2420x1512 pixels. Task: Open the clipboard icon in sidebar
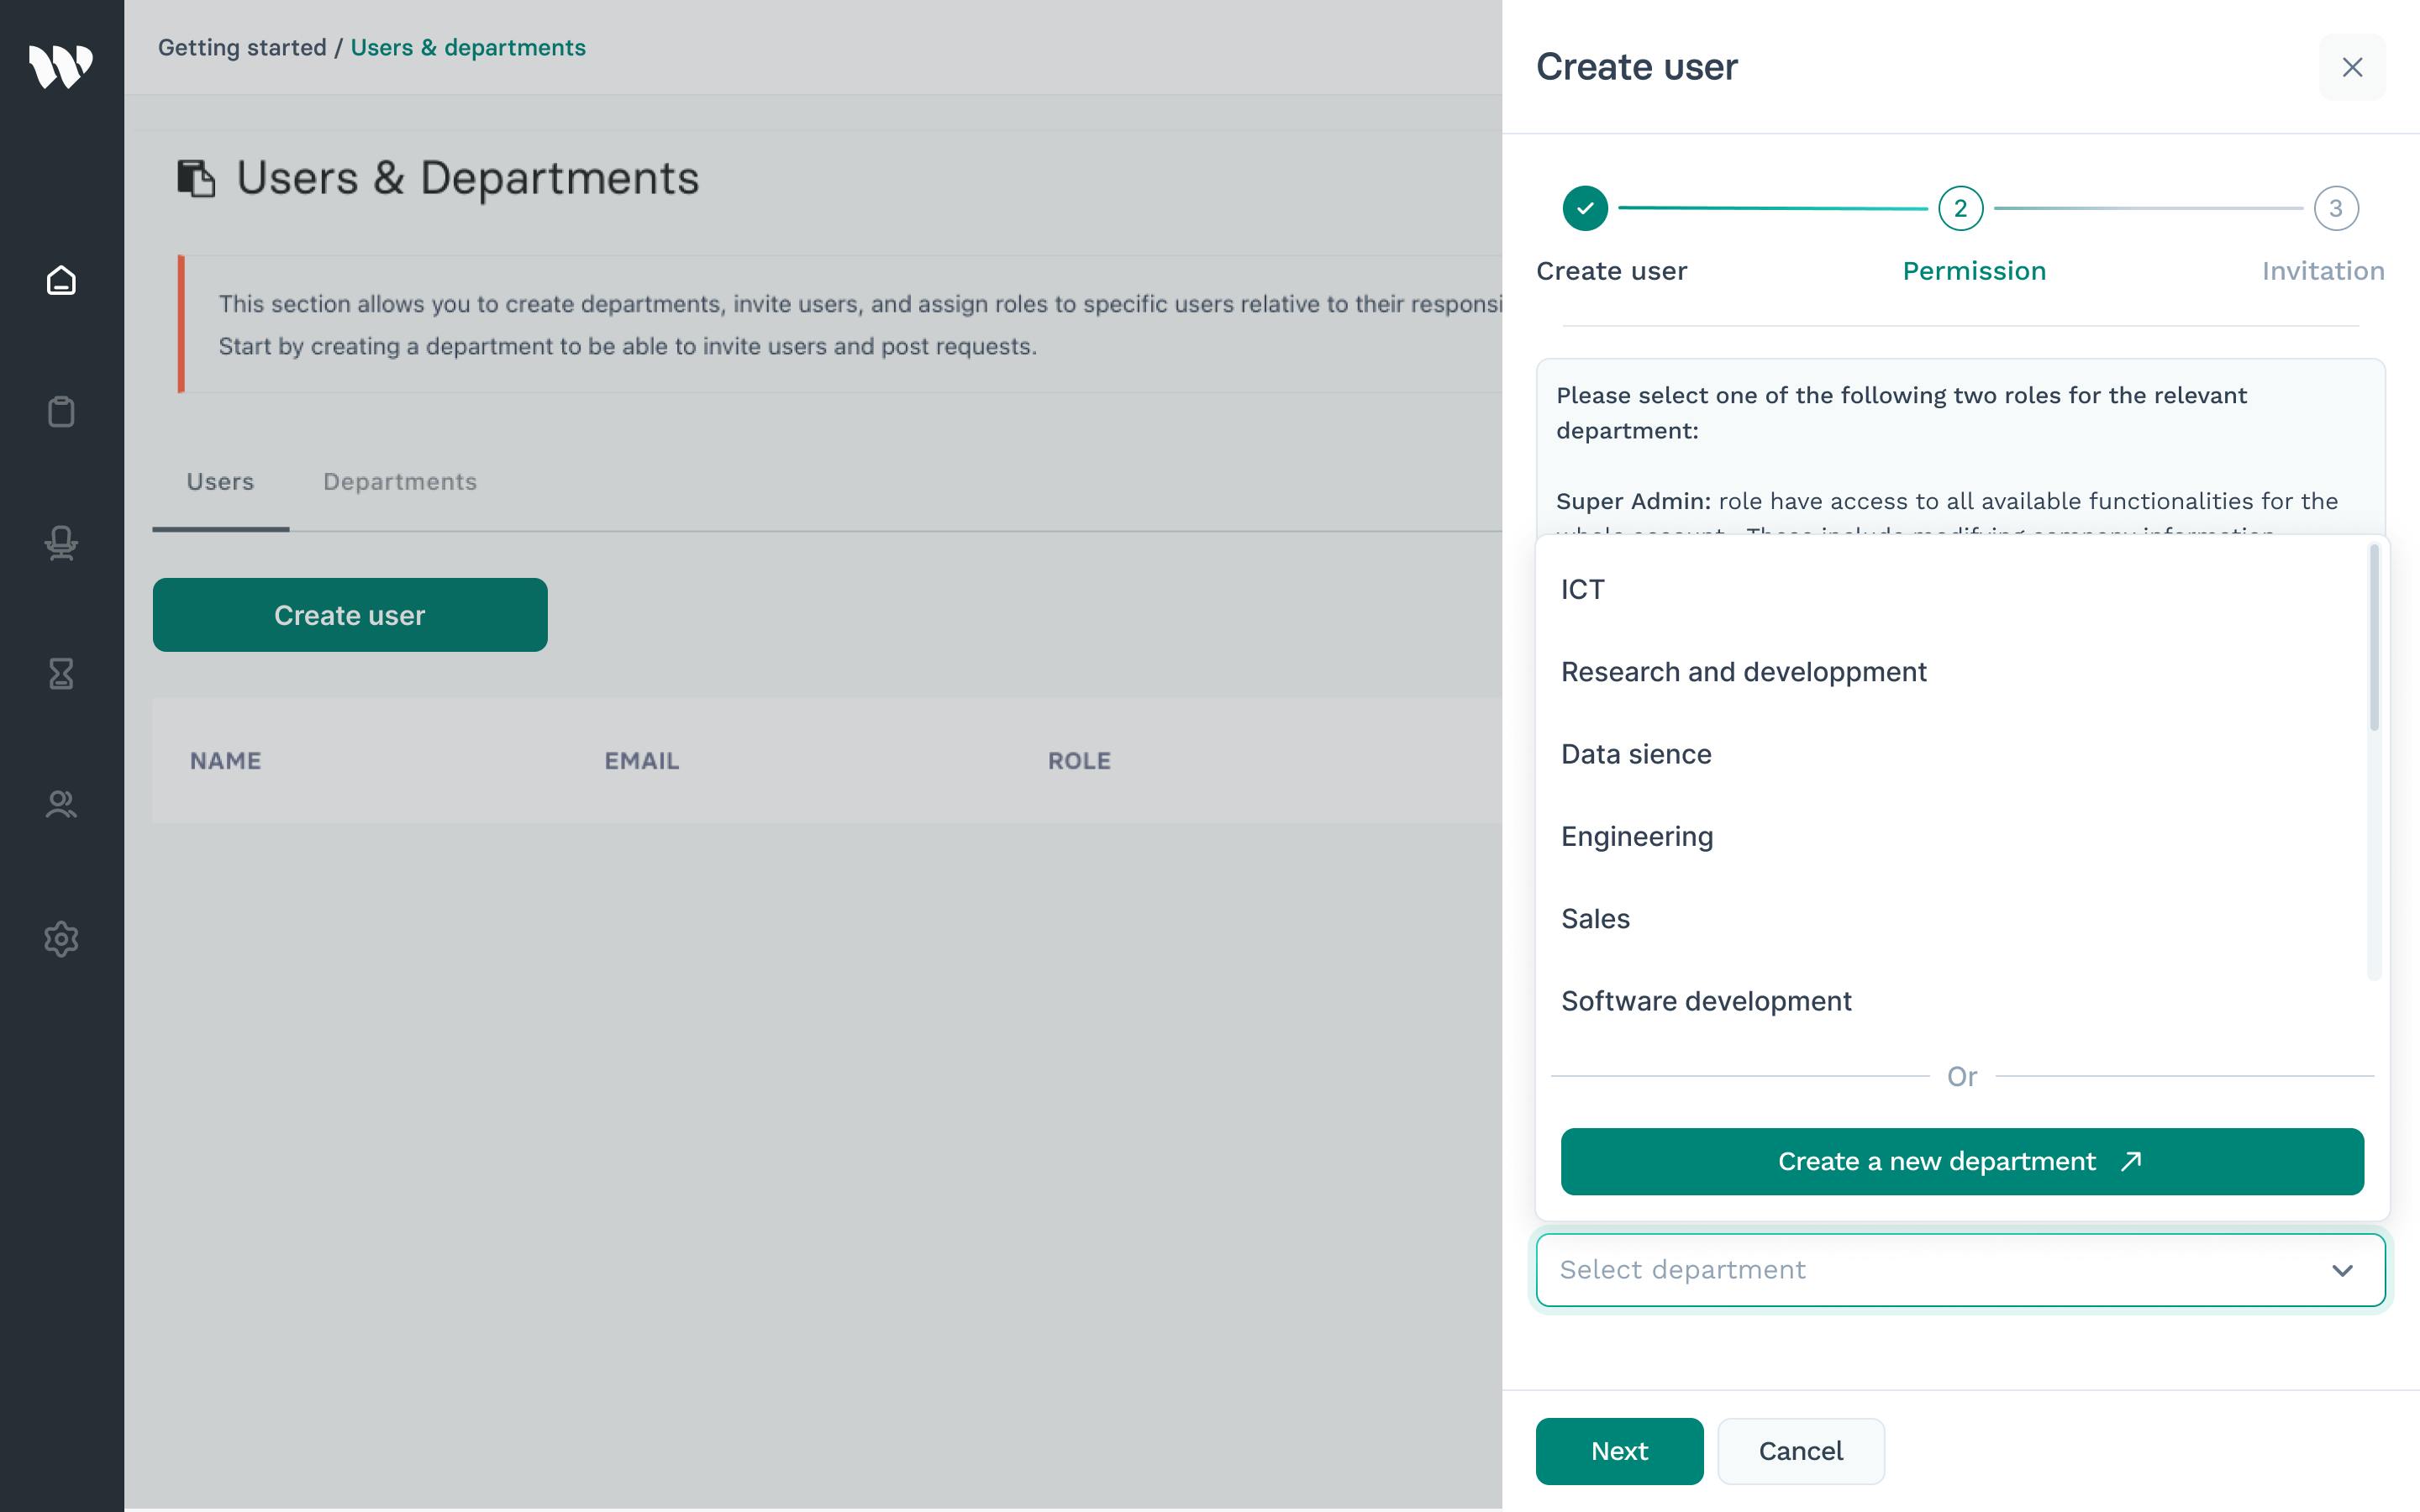[61, 412]
